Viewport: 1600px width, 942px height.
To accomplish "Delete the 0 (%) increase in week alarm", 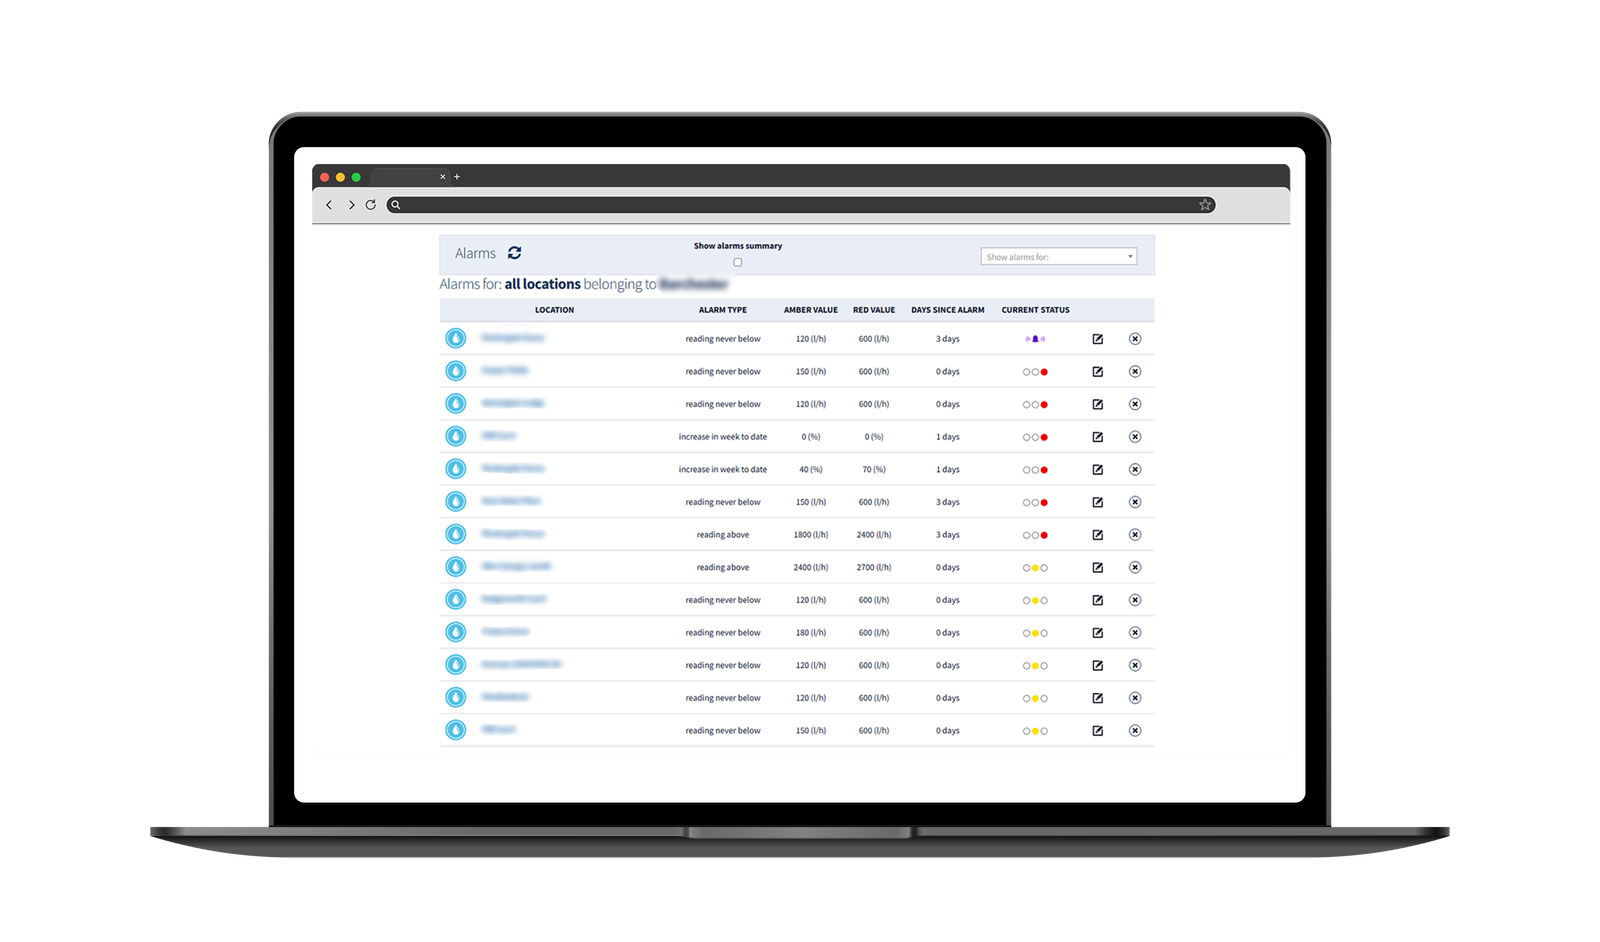I will [x=1134, y=437].
